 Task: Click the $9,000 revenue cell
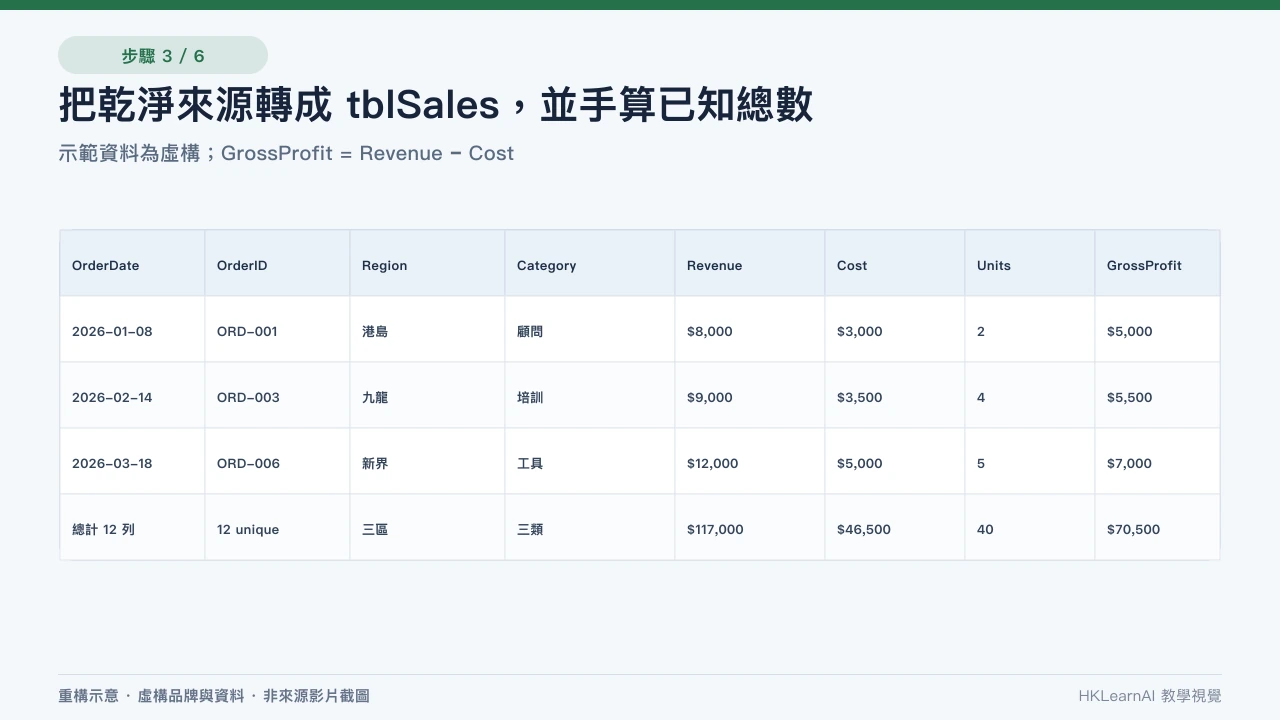point(750,395)
